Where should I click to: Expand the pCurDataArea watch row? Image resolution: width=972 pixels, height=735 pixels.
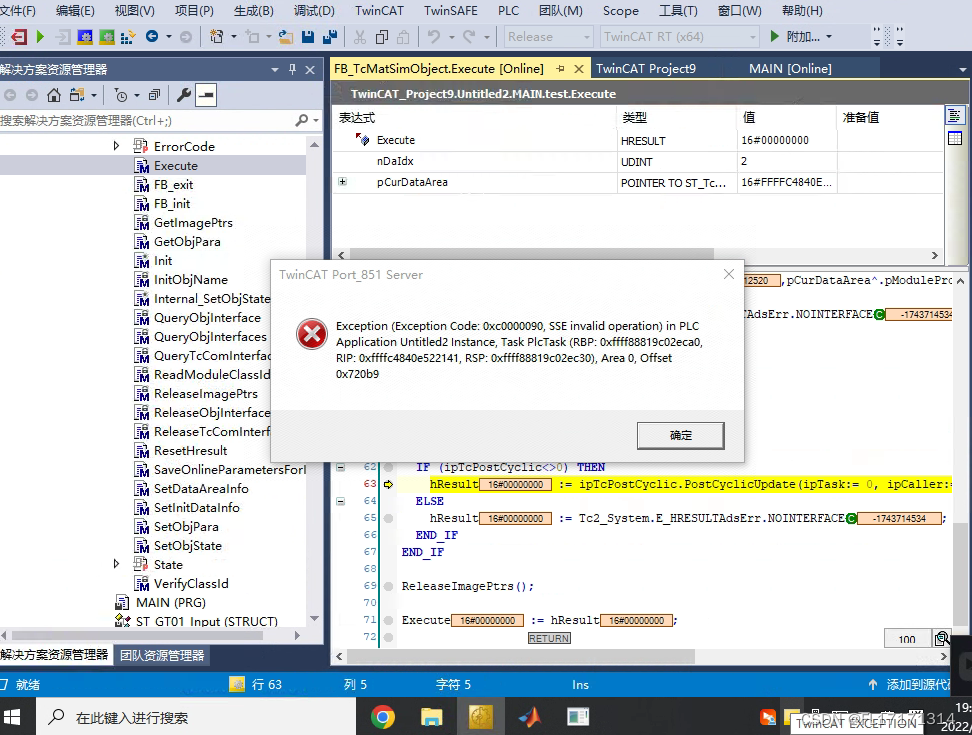[342, 182]
